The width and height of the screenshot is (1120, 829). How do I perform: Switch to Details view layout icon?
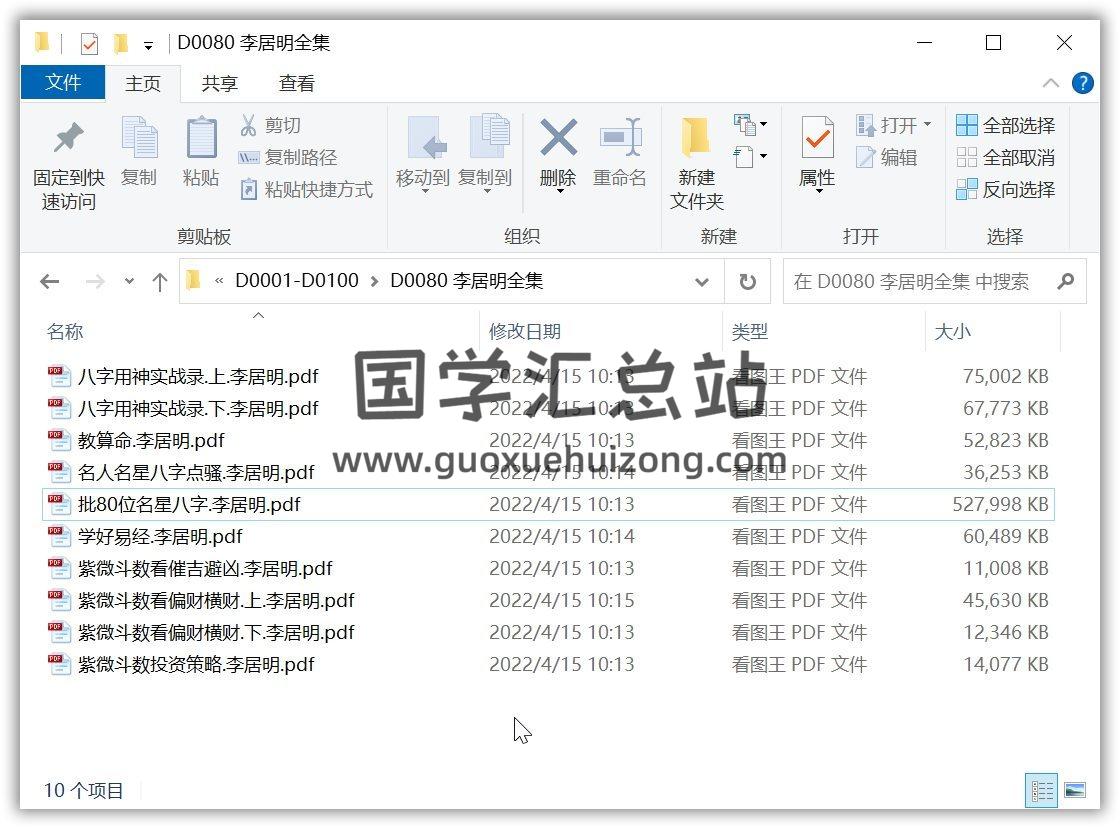click(x=1042, y=790)
